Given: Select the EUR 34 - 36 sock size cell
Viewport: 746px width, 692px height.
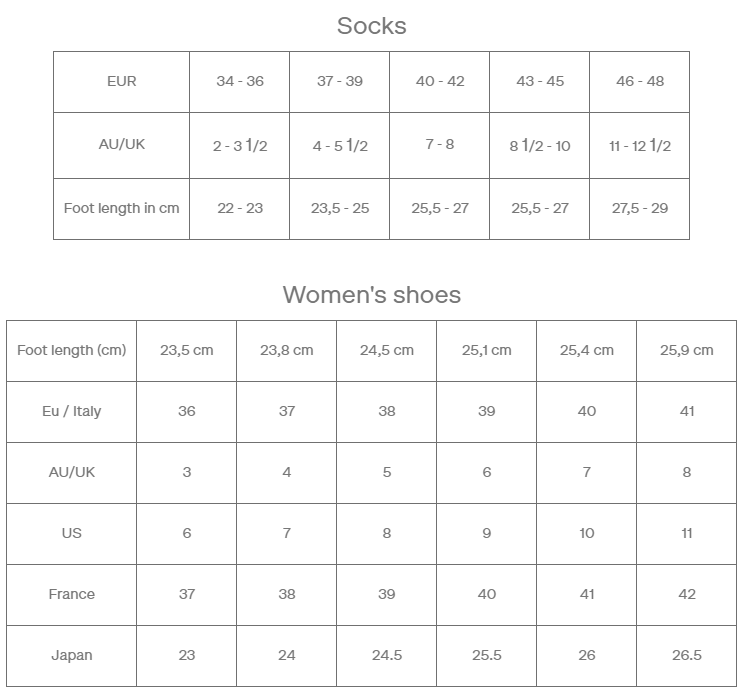Looking at the screenshot, I should [x=240, y=82].
